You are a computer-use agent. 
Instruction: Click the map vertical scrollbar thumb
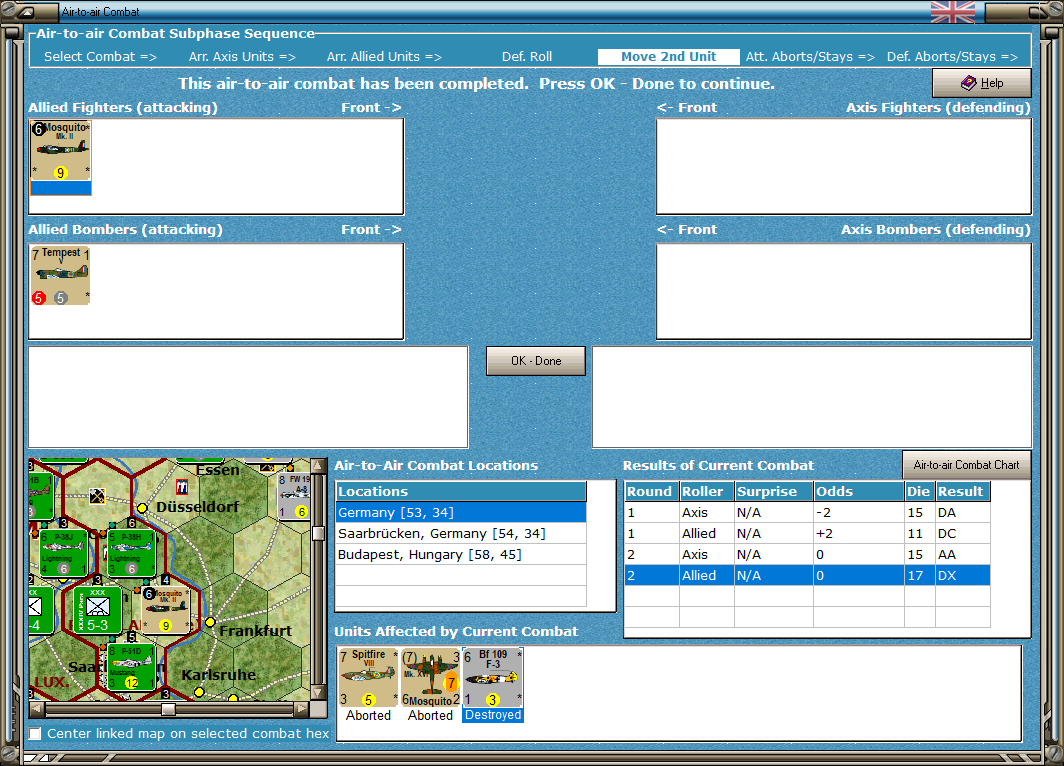[x=318, y=533]
